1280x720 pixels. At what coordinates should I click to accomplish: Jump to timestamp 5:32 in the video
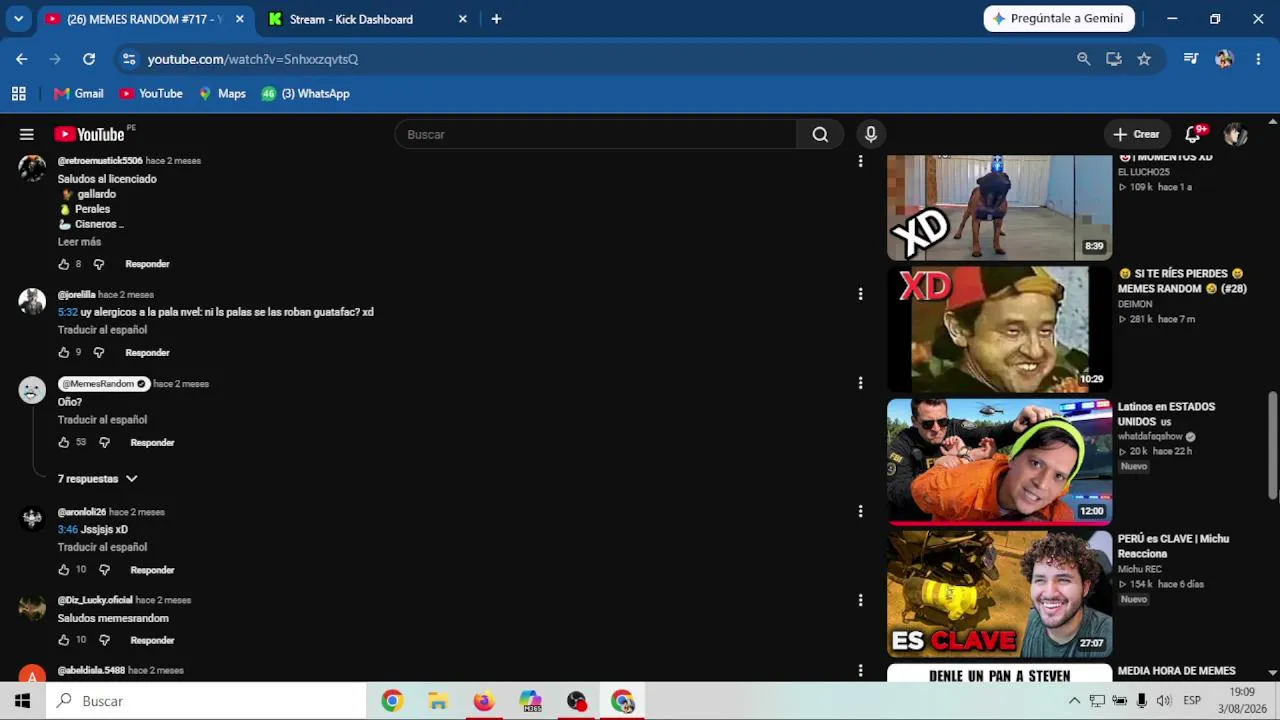[x=67, y=312]
